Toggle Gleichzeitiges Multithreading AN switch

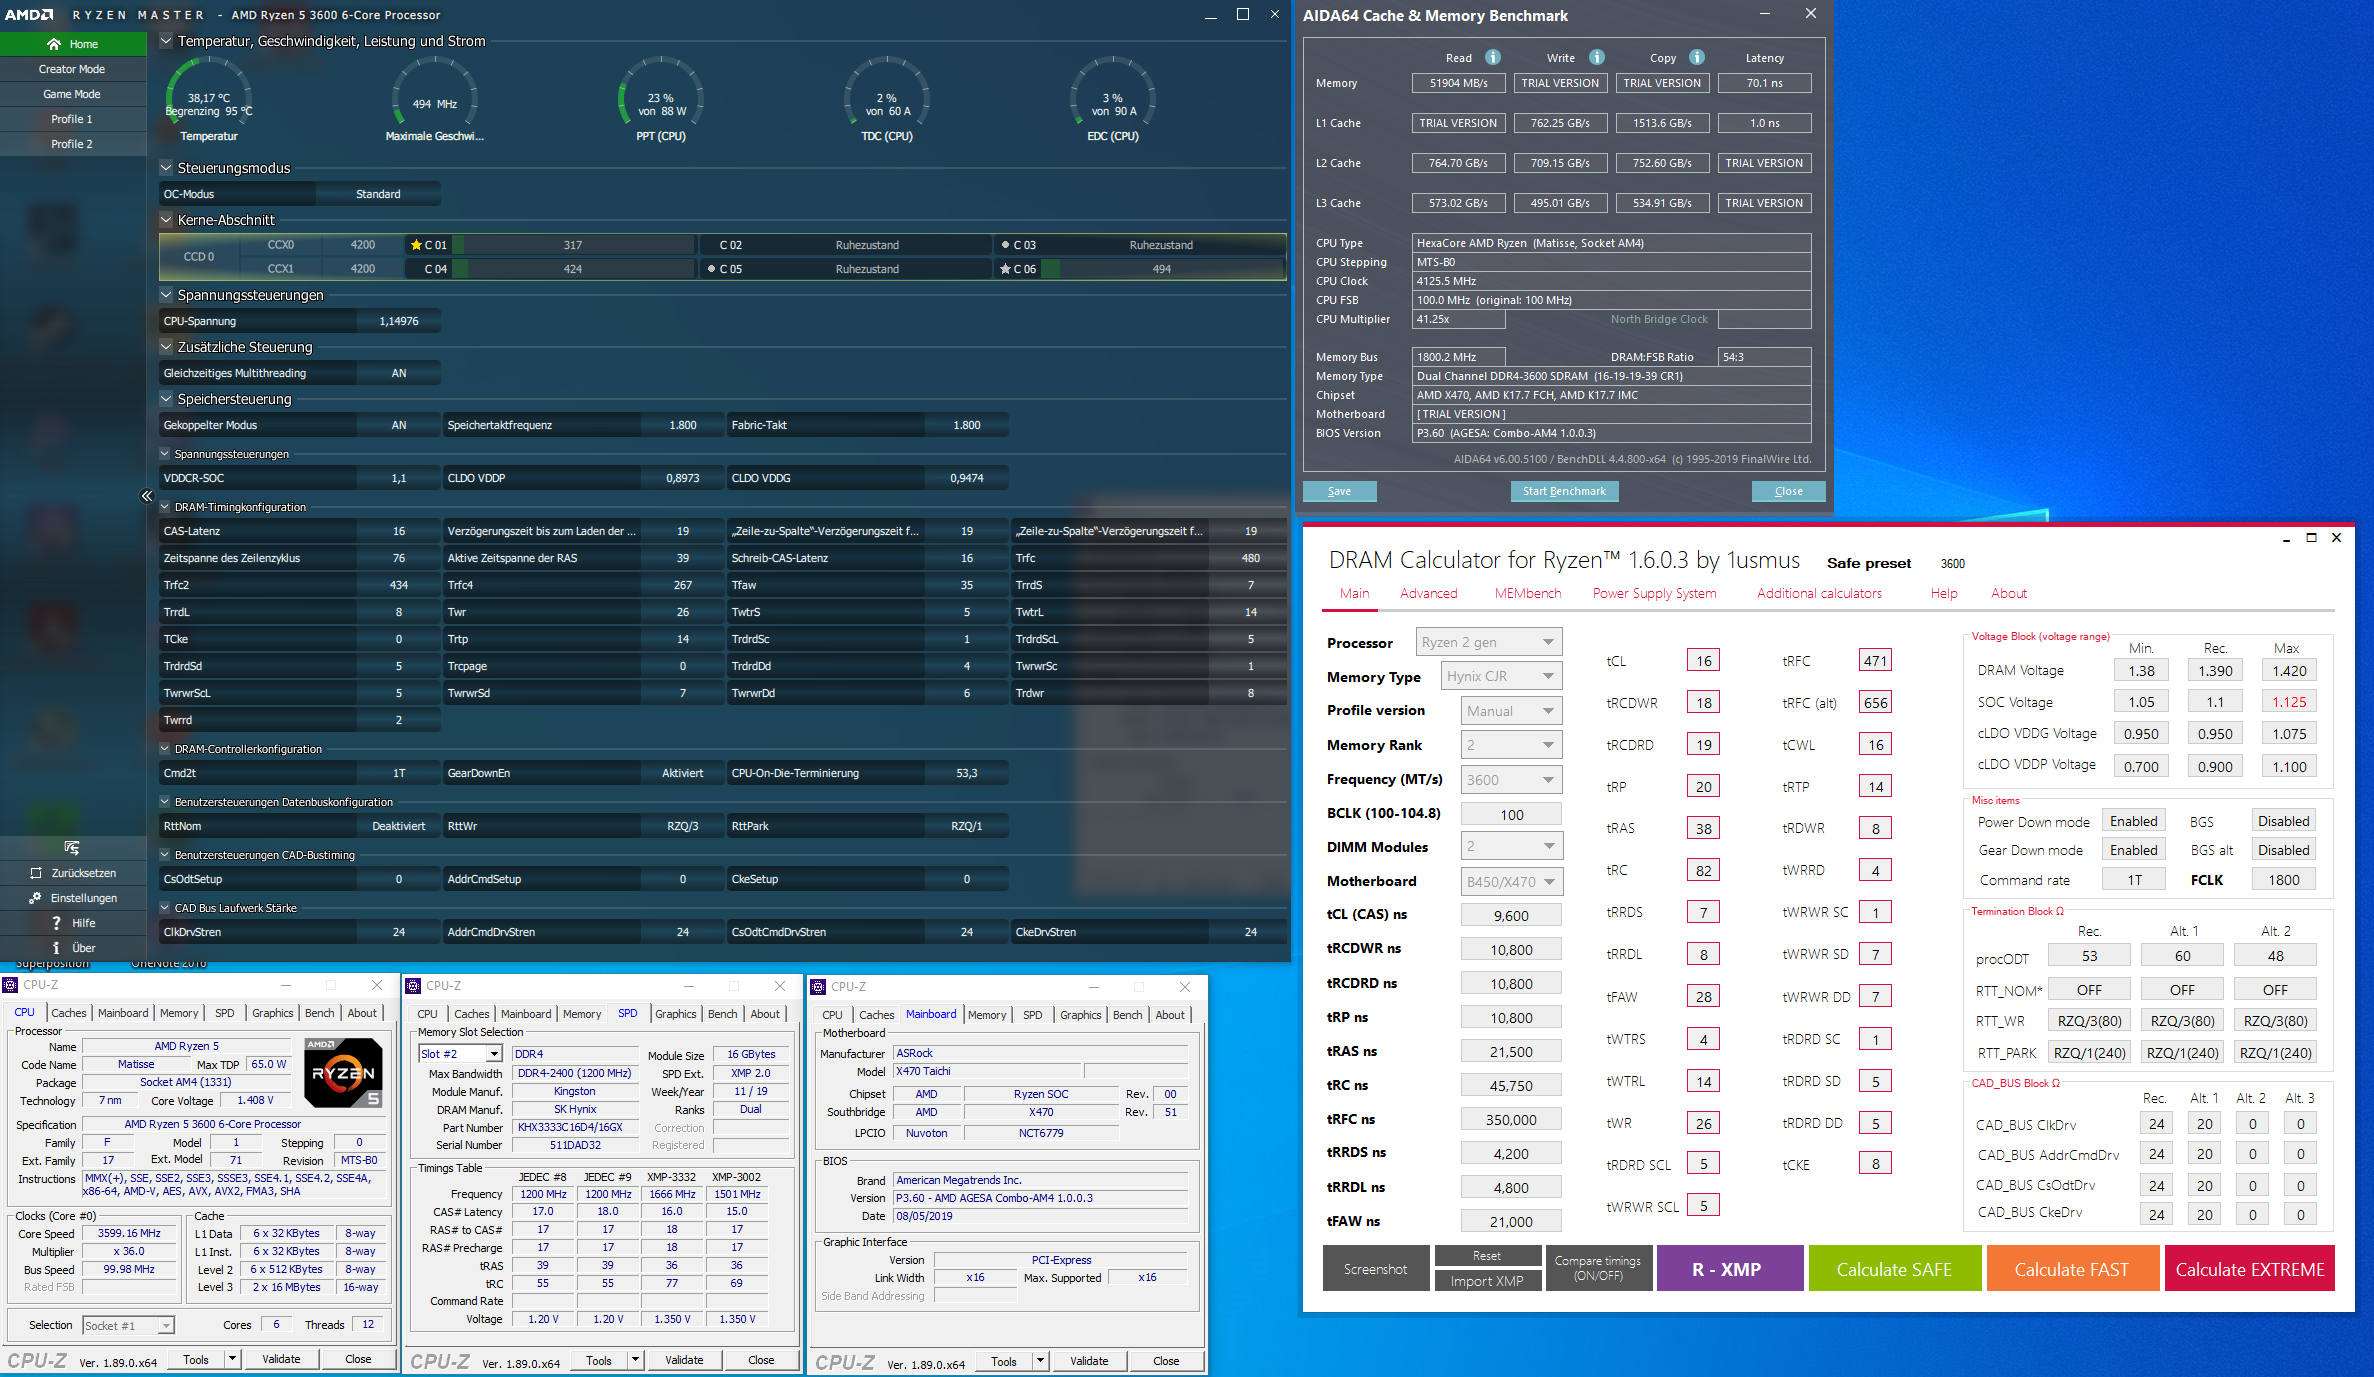coord(398,373)
